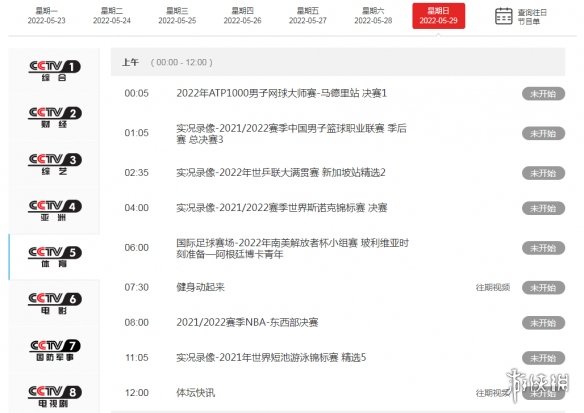Click program title 体坛快讯
This screenshot has height=413, width=584.
point(196,393)
